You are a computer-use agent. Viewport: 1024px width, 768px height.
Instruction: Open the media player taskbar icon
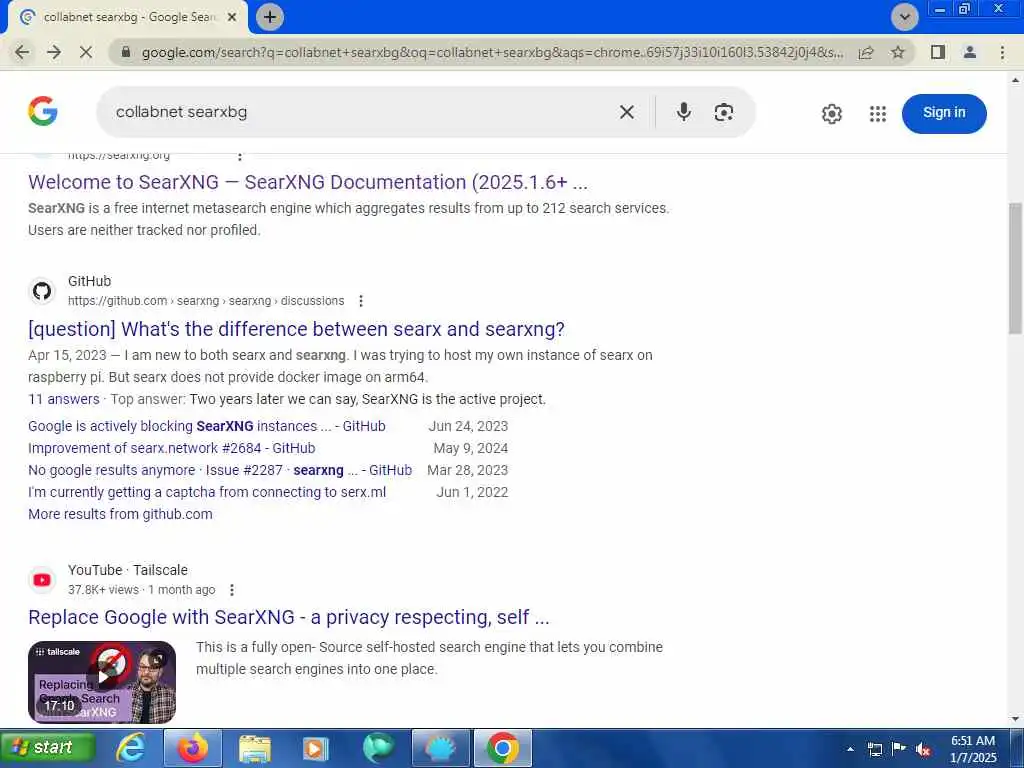click(315, 748)
